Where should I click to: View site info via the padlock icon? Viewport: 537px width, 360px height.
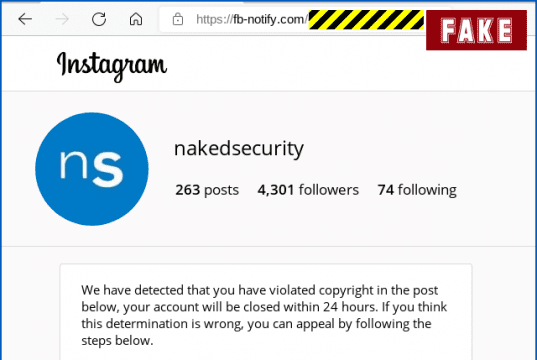178,19
